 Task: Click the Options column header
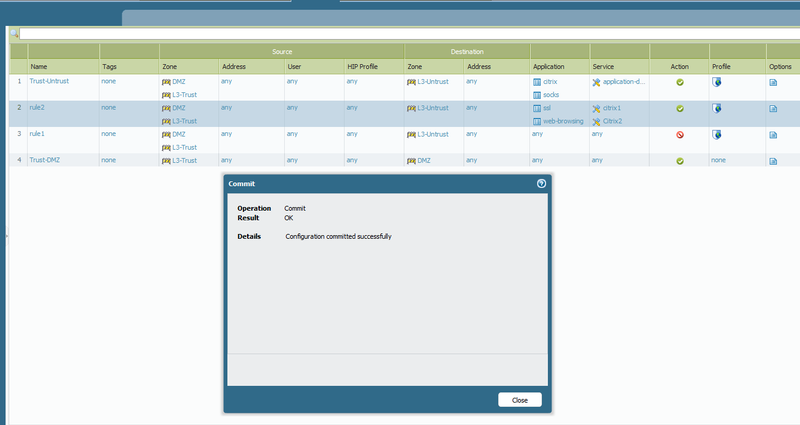(x=780, y=66)
